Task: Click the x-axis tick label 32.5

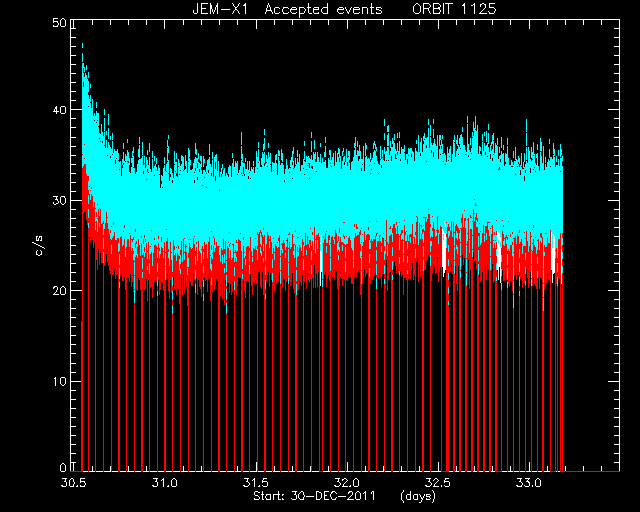Action: coord(439,483)
